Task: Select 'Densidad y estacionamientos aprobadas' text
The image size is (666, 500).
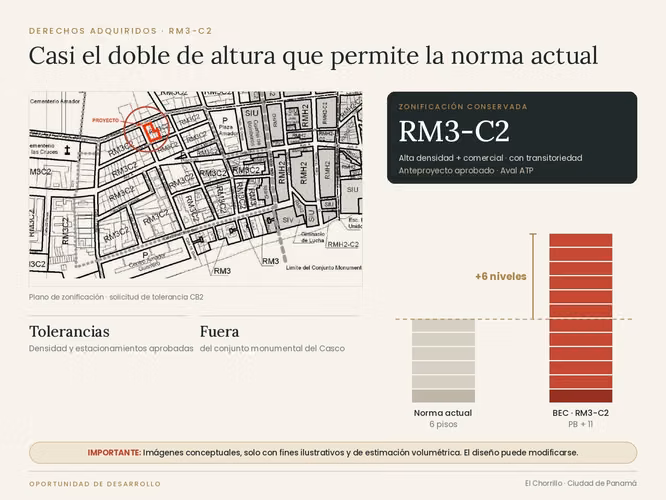Action: coord(111,348)
